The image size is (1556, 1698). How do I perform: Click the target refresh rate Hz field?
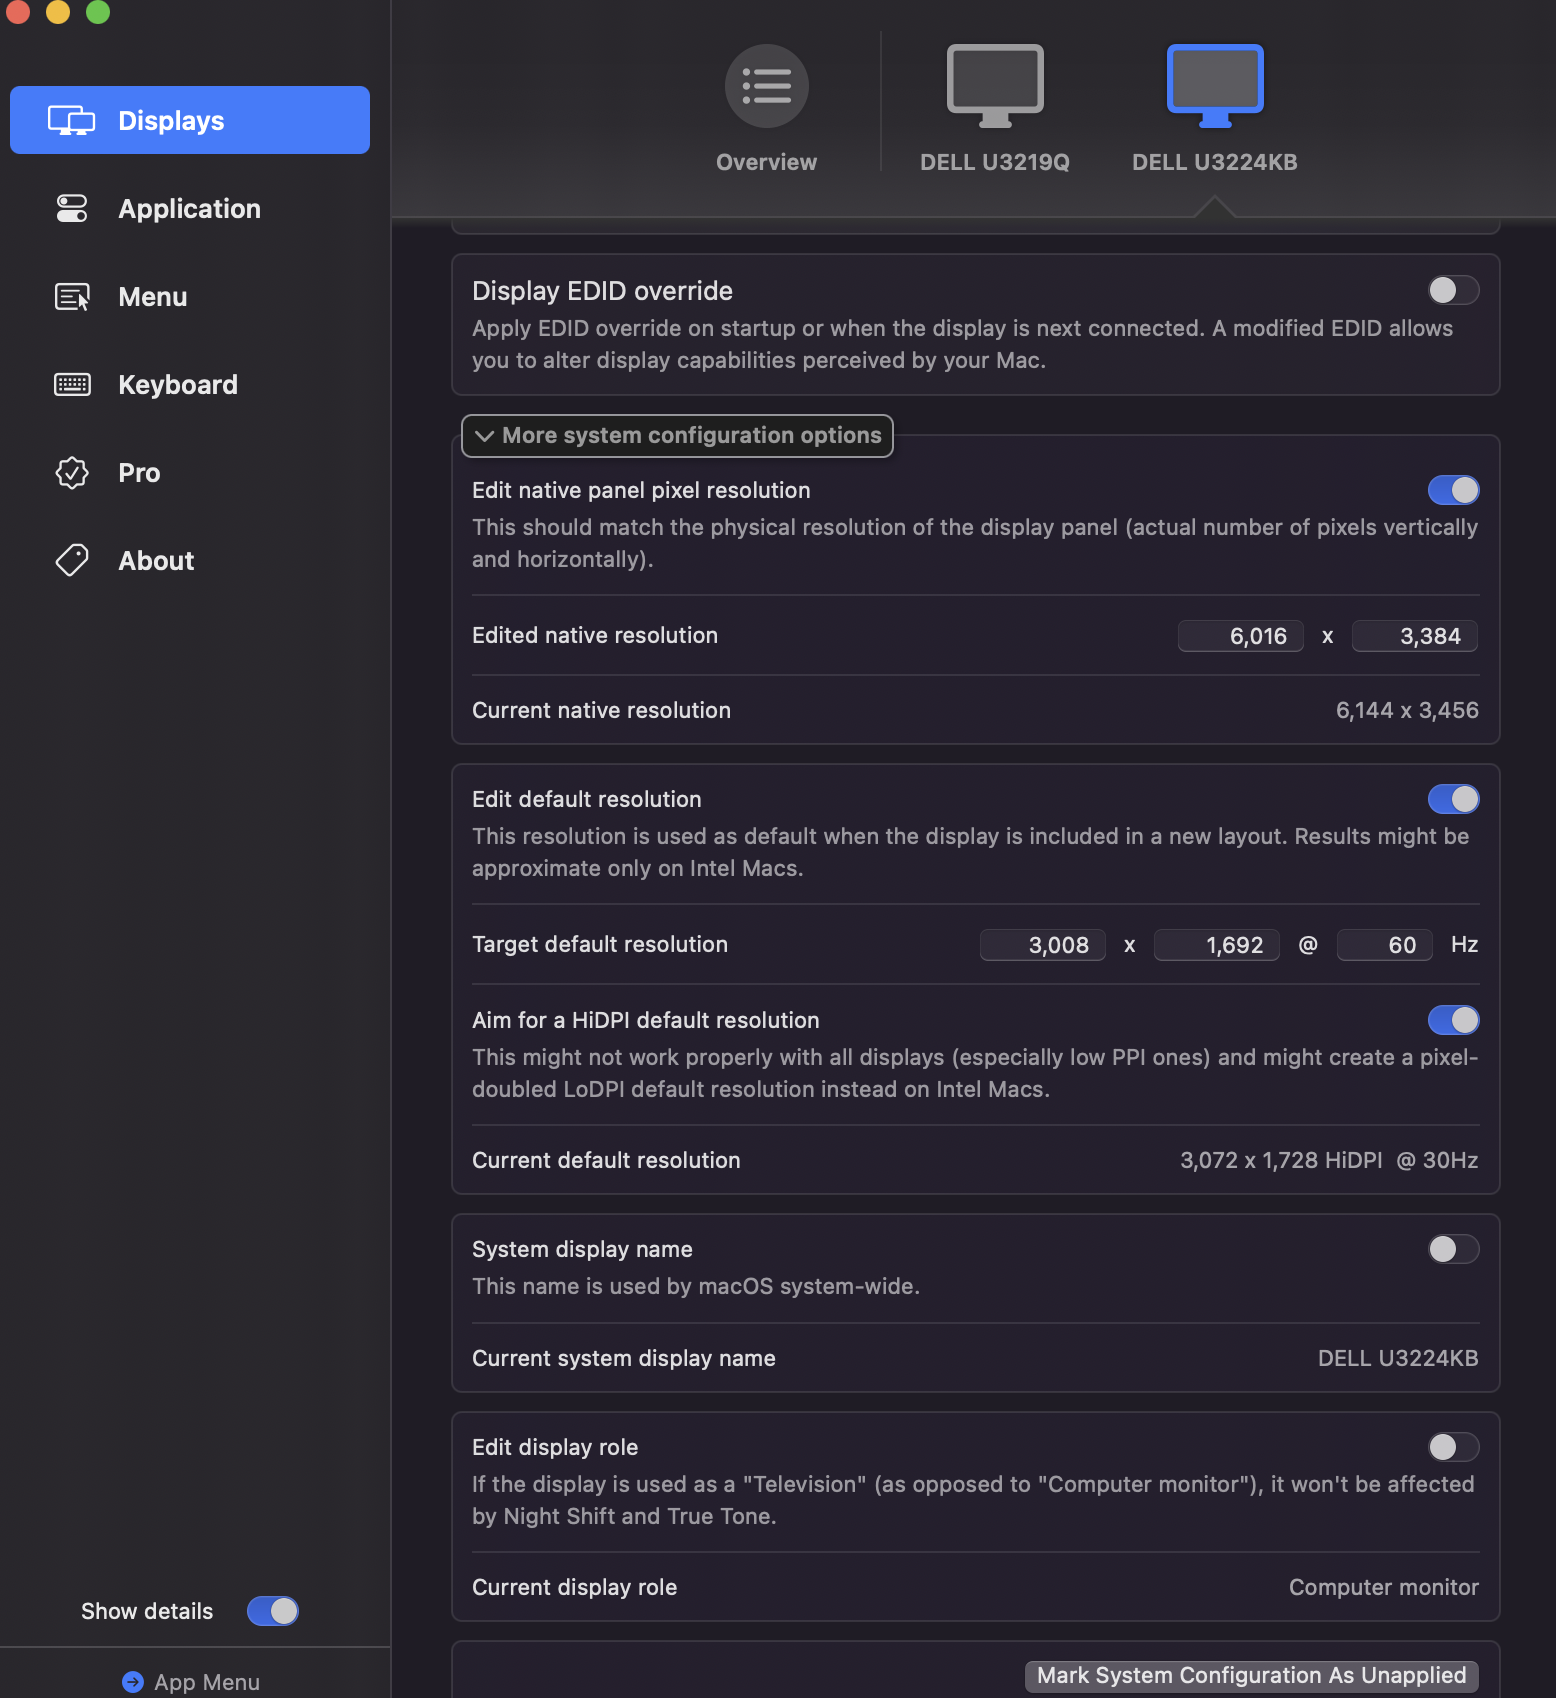[x=1384, y=946]
